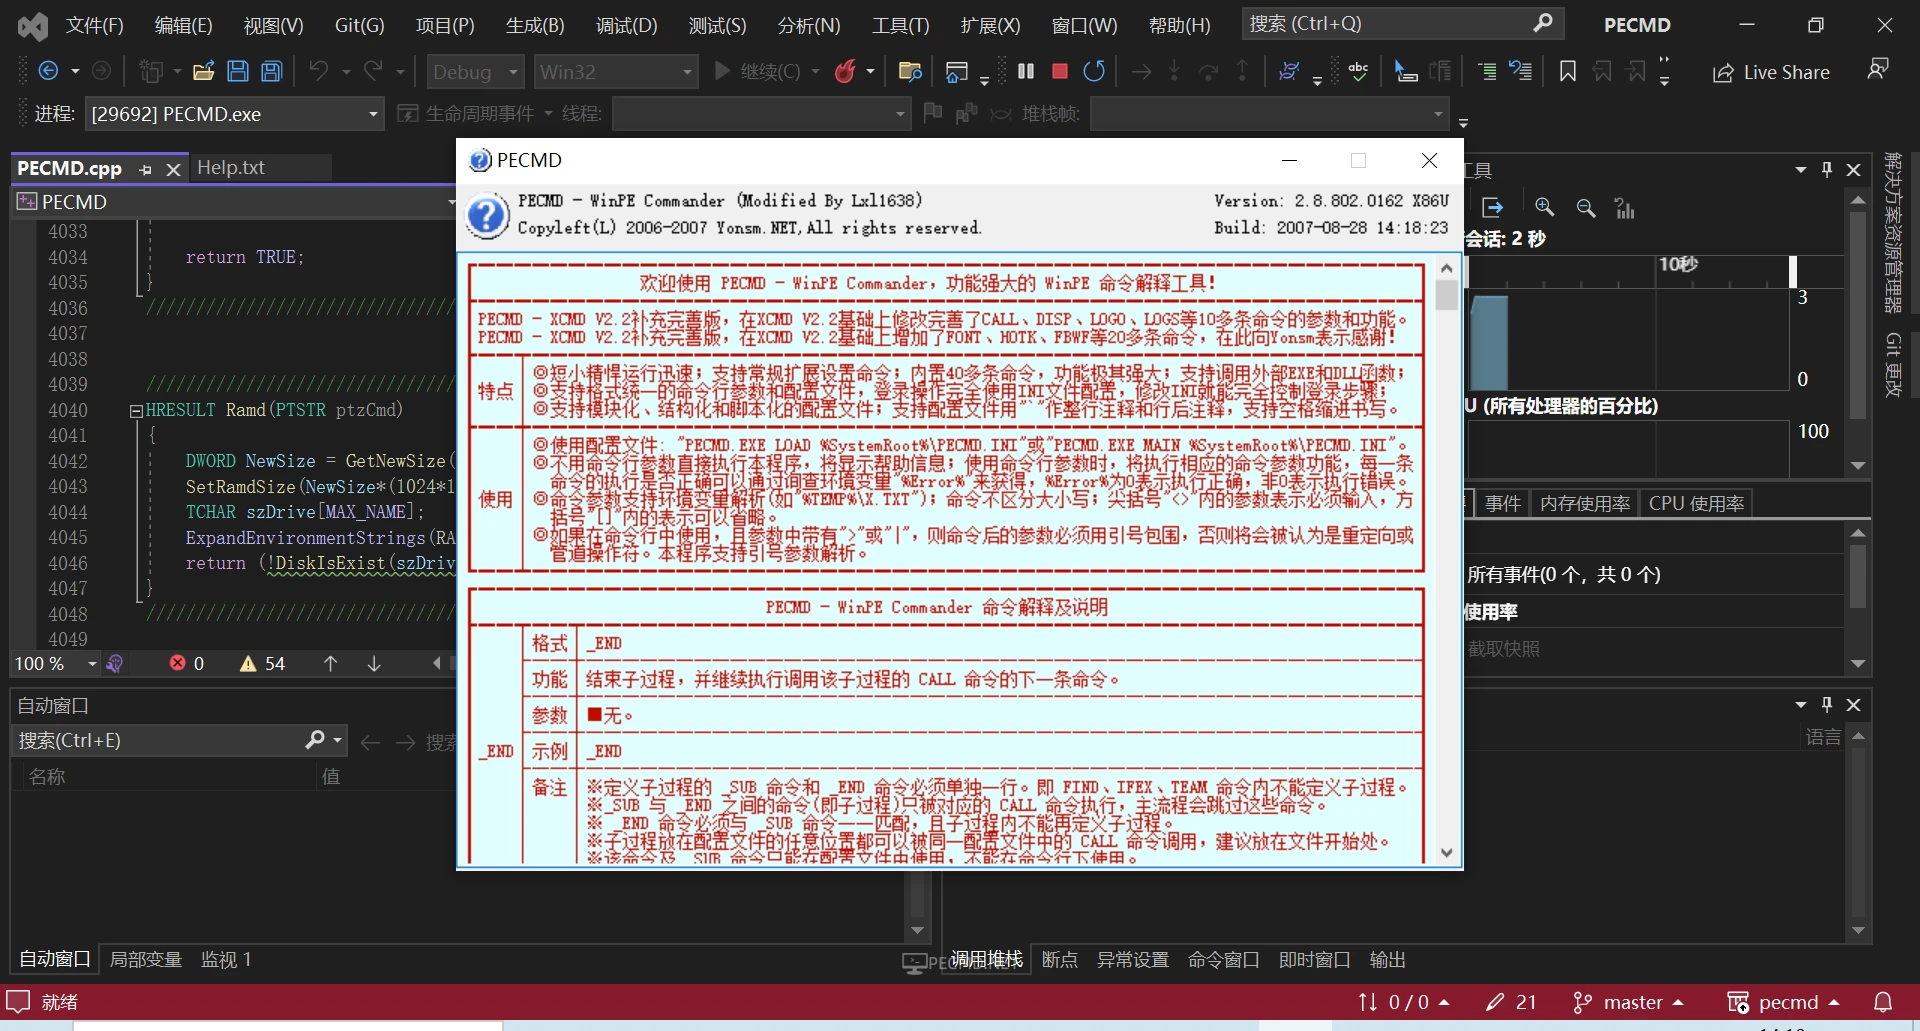This screenshot has width=1920, height=1031.
Task: Click the Restart debugging circular arrow
Action: tap(1094, 71)
